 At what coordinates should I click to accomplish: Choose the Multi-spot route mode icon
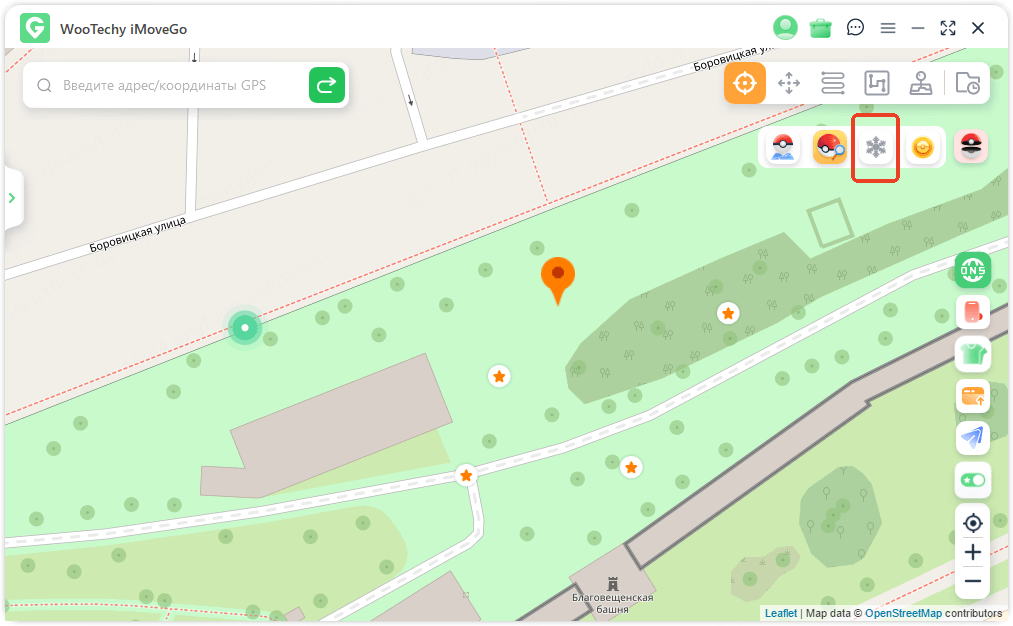877,83
